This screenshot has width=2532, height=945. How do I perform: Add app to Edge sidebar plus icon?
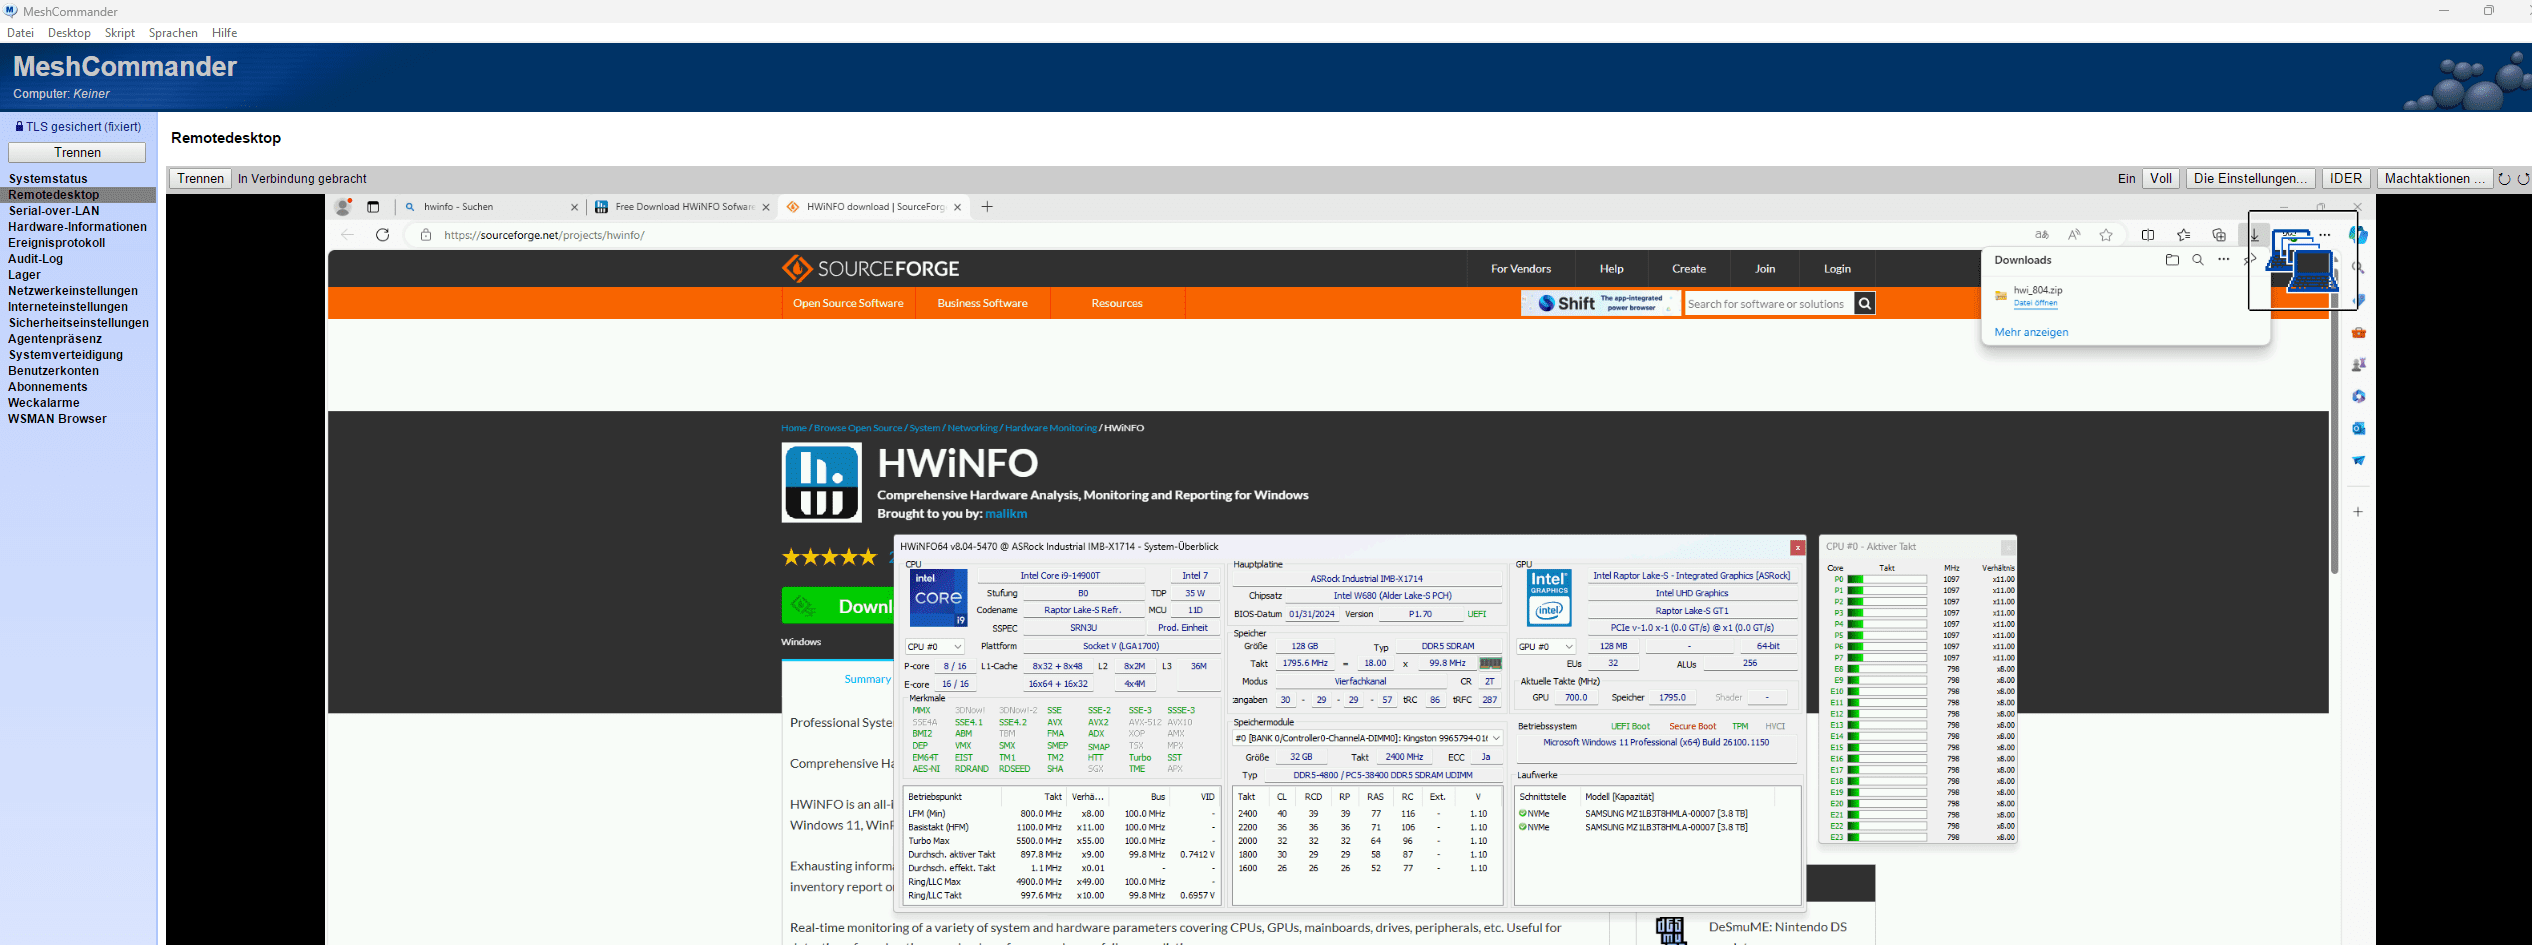click(2358, 512)
